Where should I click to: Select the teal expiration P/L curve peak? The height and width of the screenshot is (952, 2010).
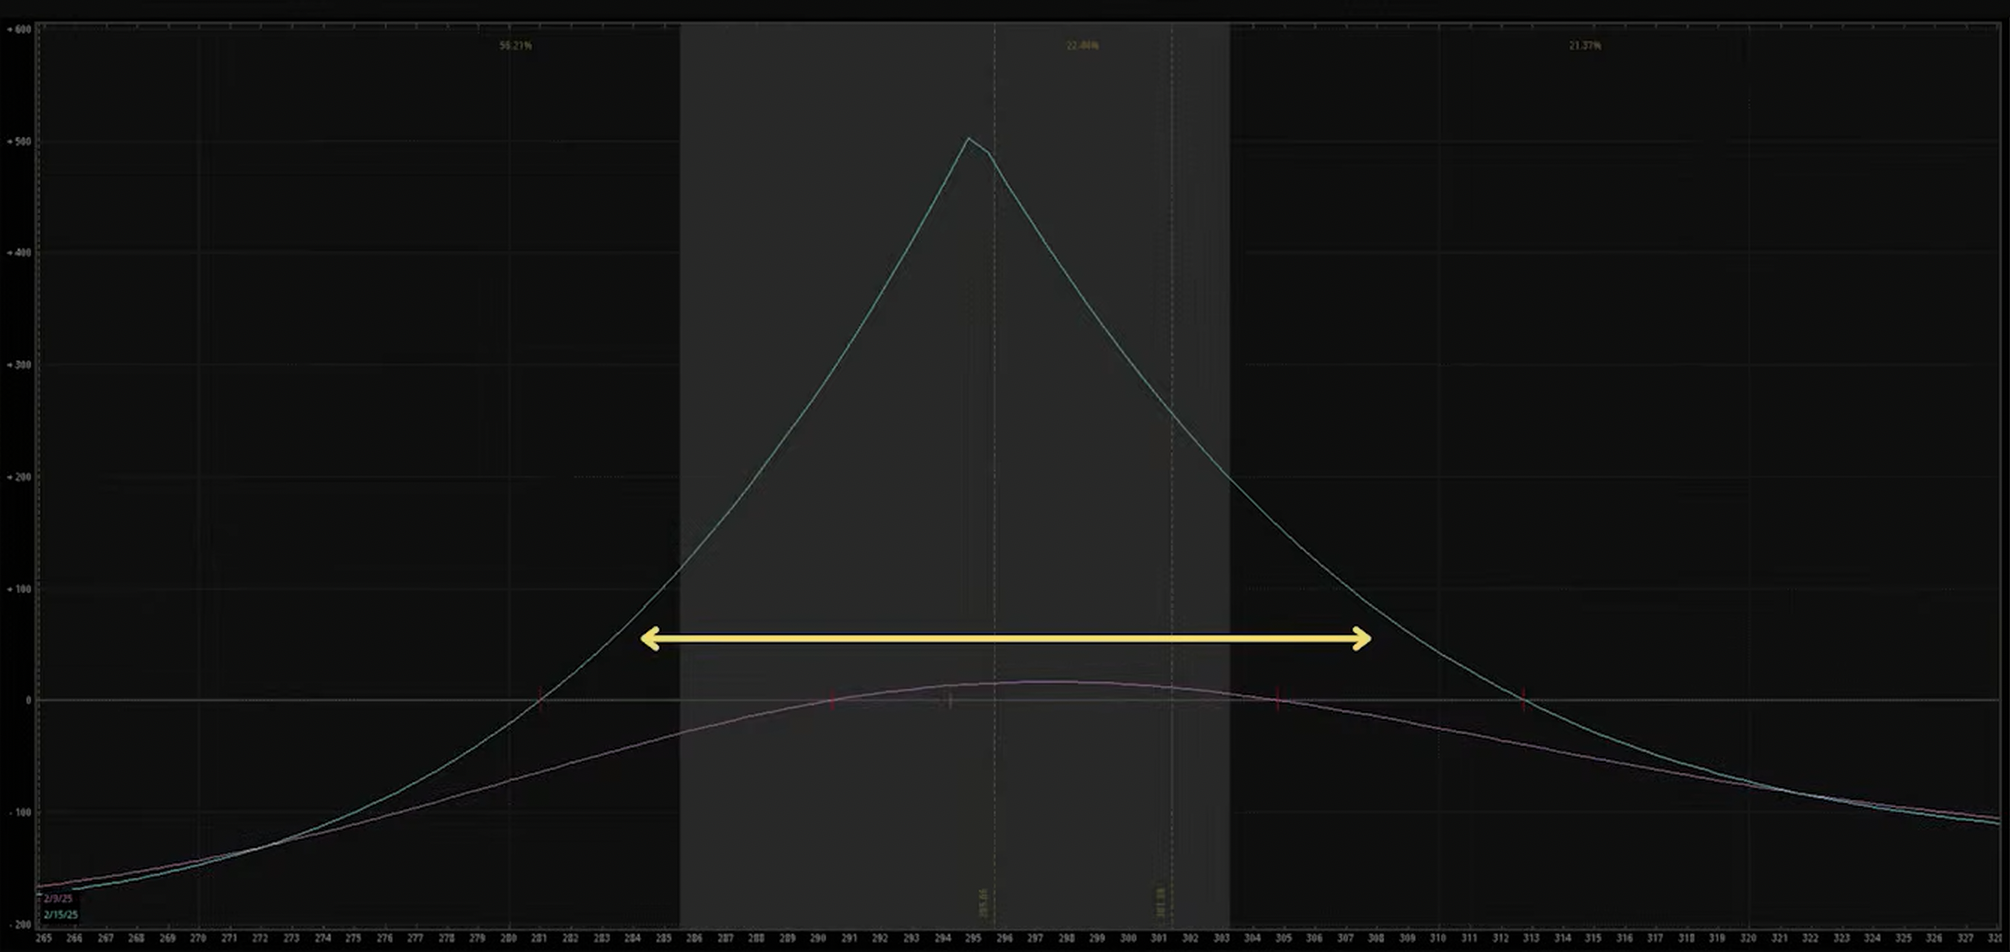[968, 140]
